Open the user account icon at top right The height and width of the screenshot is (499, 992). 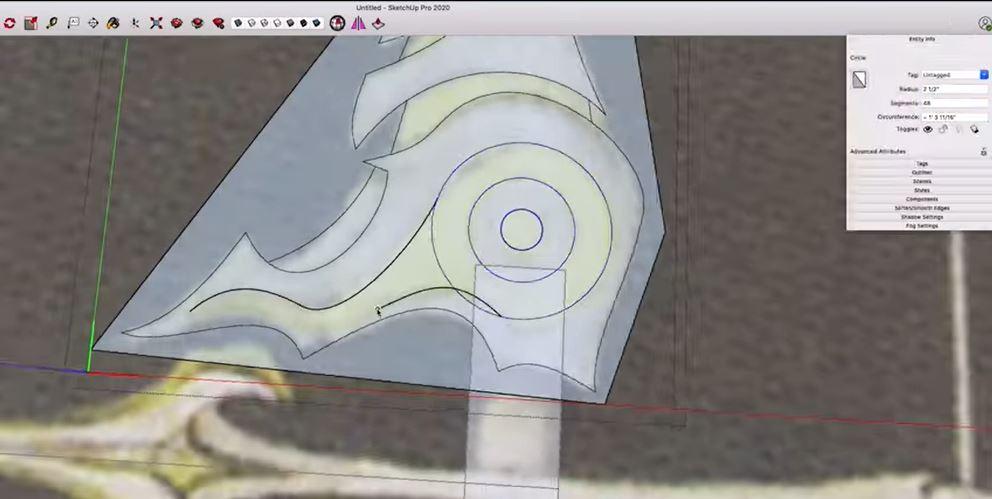tap(984, 23)
